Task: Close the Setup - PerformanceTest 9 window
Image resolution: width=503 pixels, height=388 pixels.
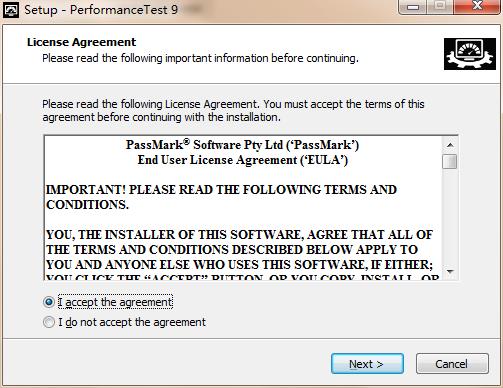Action: tap(477, 7)
